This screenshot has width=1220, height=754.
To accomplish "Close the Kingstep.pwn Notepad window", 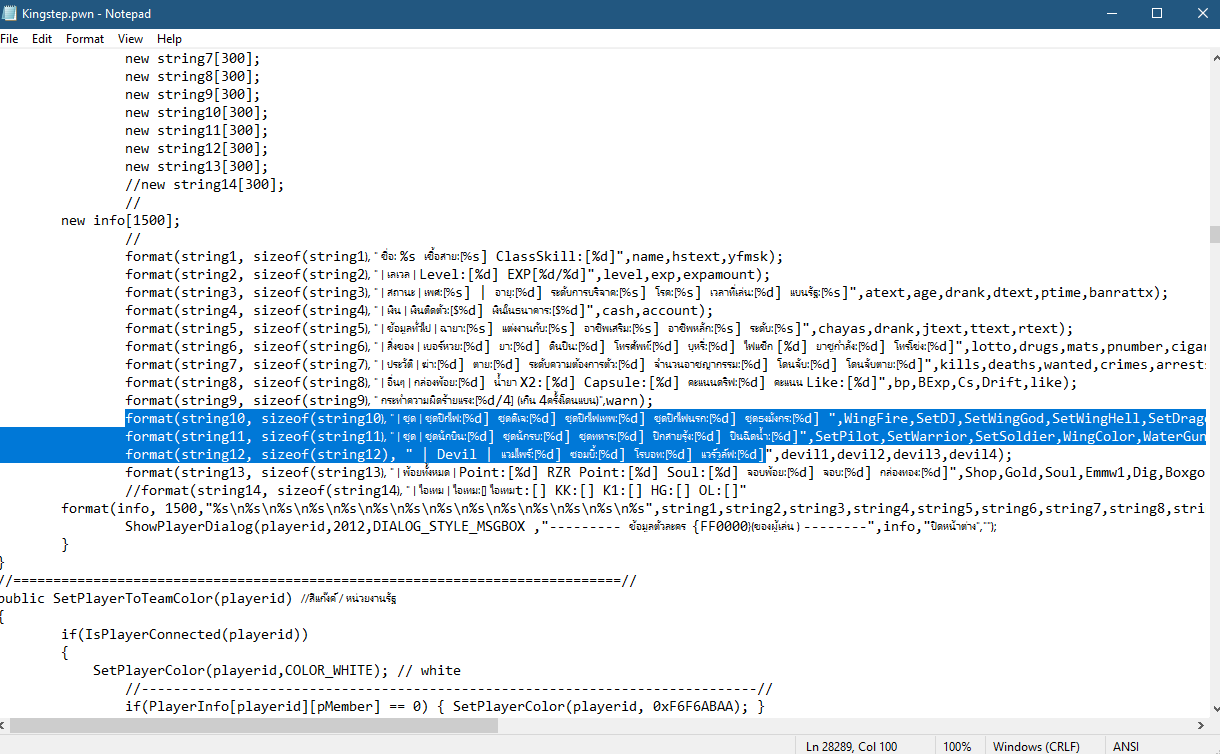I will click(1200, 13).
